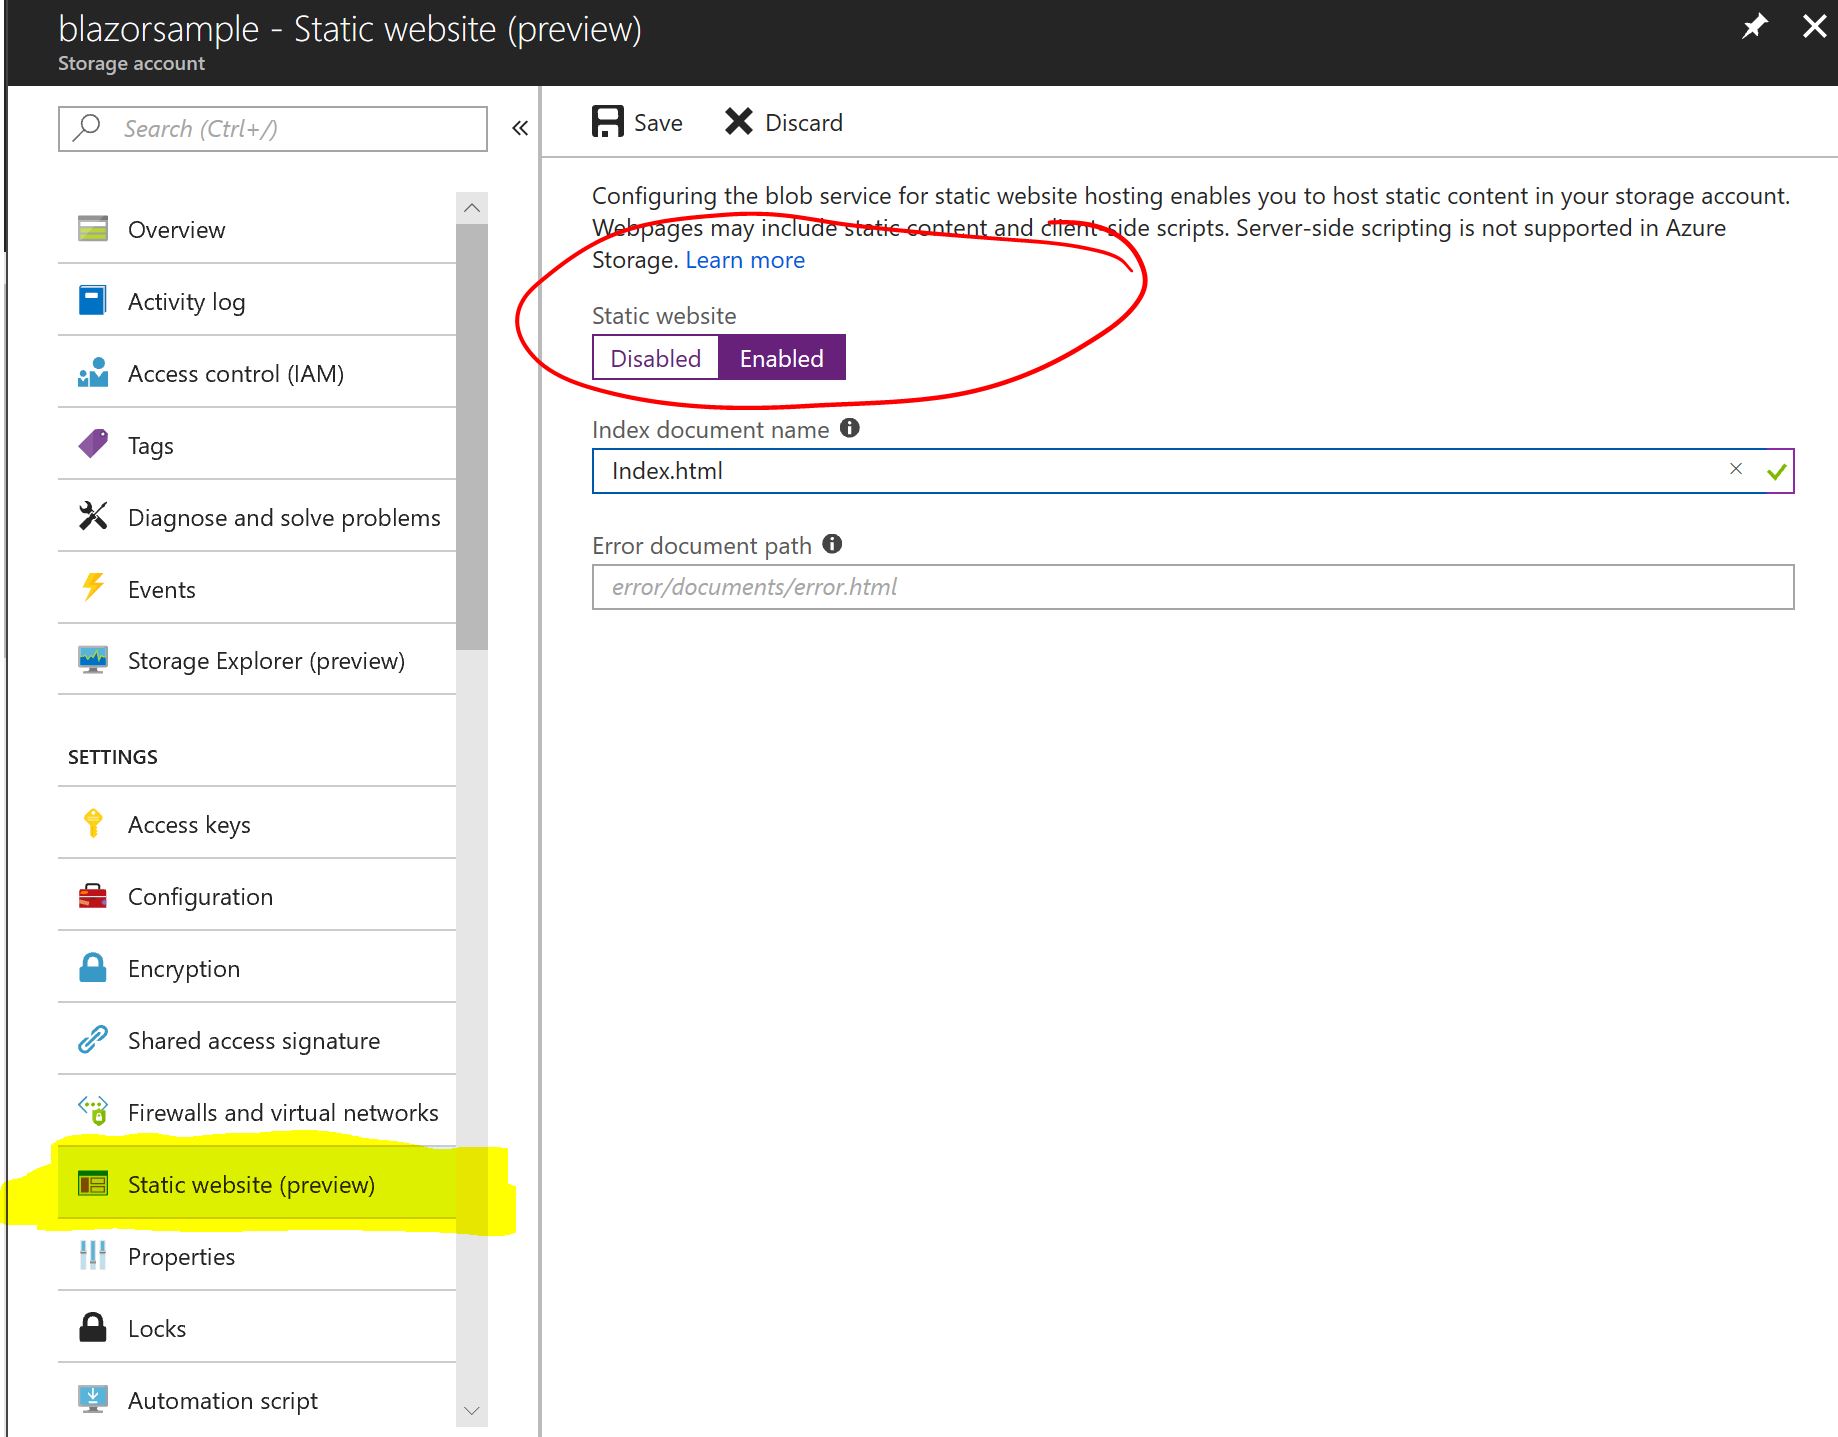Open Activity log
Image resolution: width=1838 pixels, height=1437 pixels.
tap(257, 301)
